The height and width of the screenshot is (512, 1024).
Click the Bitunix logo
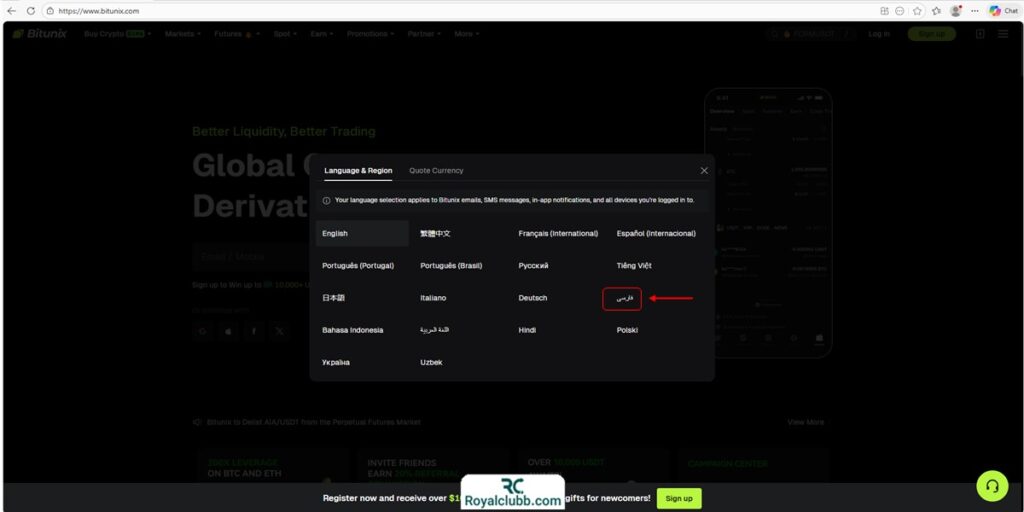click(x=39, y=33)
